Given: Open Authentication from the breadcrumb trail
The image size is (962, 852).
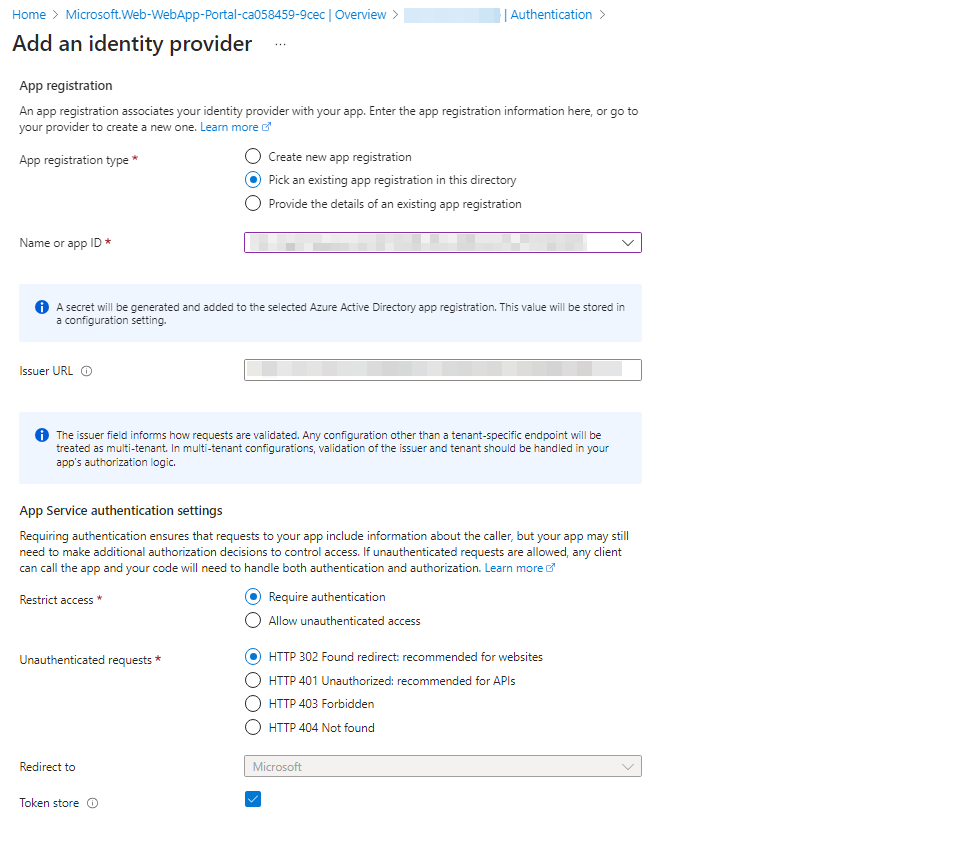Looking at the screenshot, I should coord(551,14).
